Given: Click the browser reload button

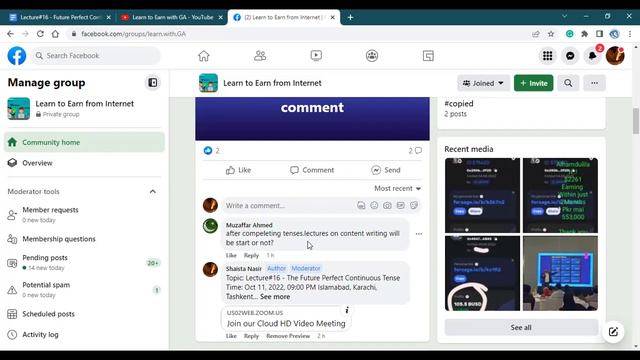Looking at the screenshot, I should tap(40, 34).
